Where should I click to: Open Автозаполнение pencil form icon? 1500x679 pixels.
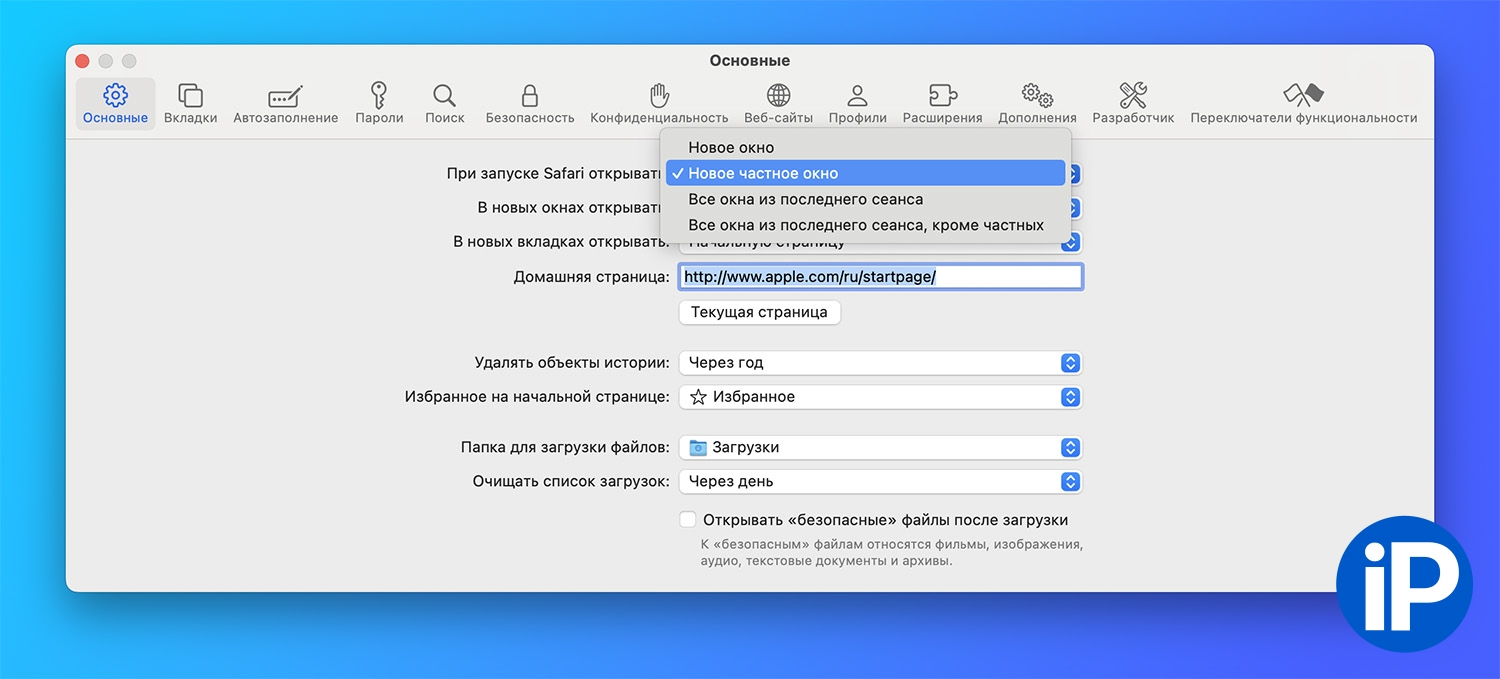[286, 104]
